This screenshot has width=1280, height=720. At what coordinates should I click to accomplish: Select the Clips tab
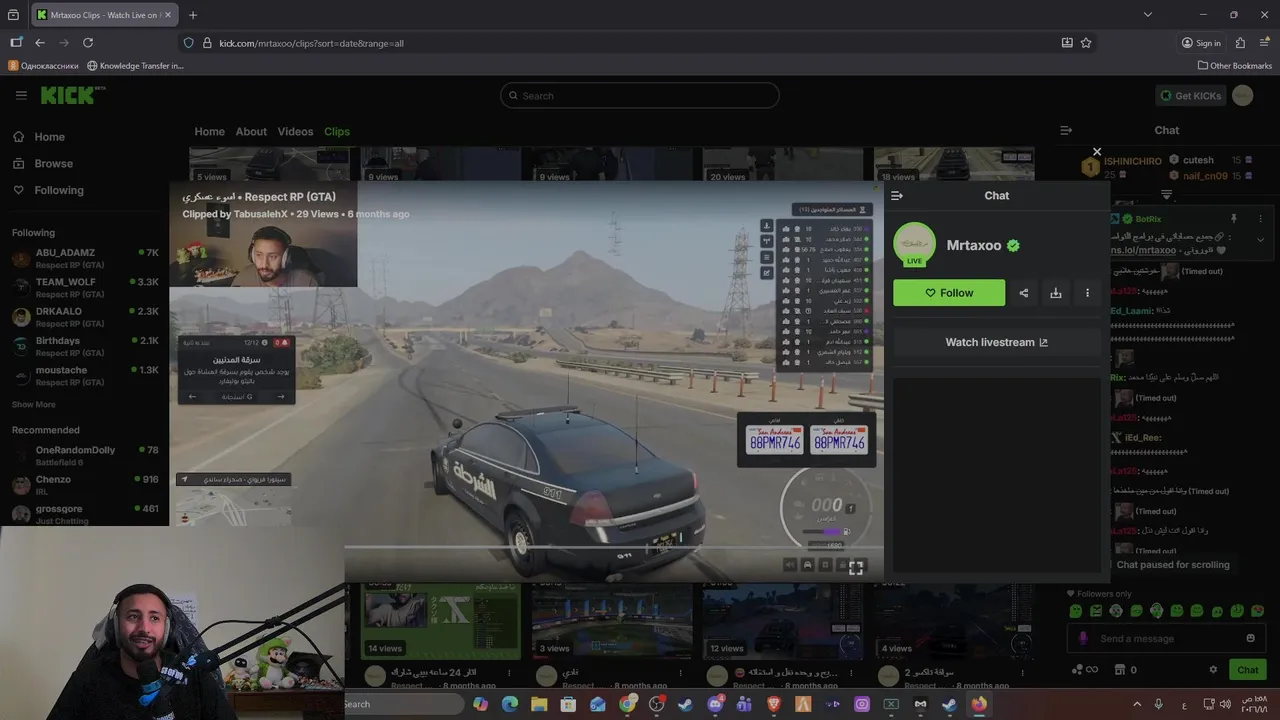(337, 131)
